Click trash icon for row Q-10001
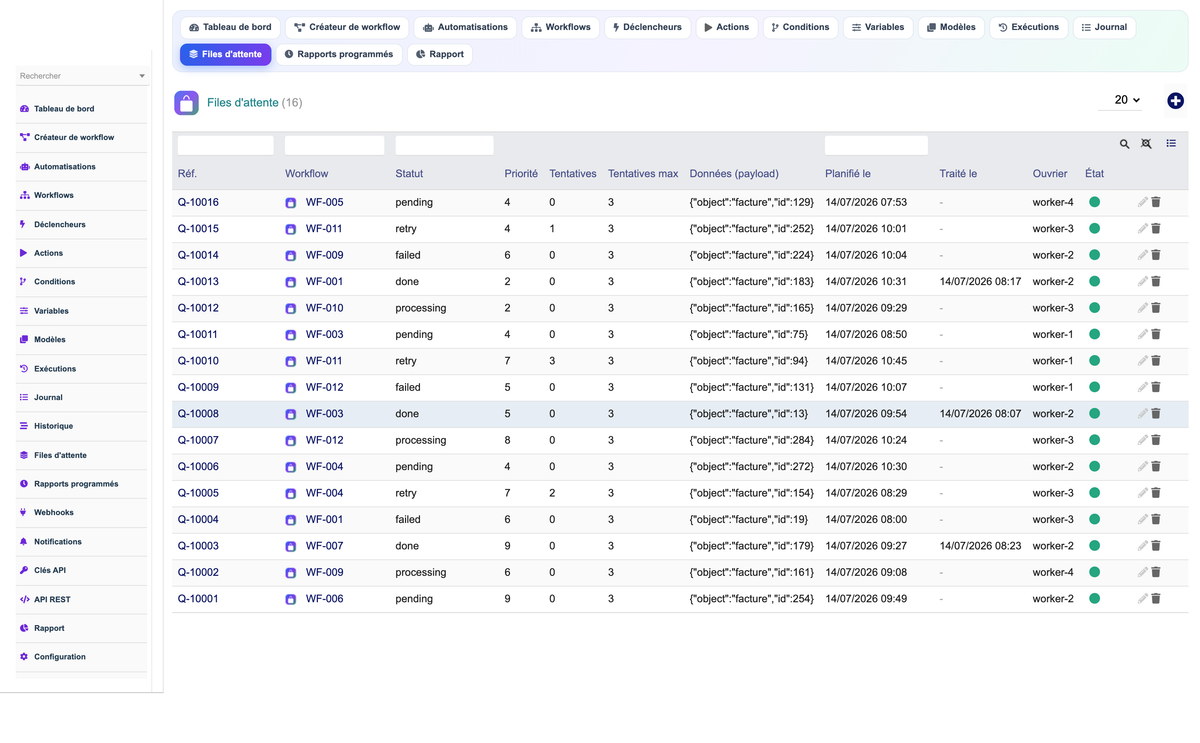The width and height of the screenshot is (1200, 743). click(1156, 599)
